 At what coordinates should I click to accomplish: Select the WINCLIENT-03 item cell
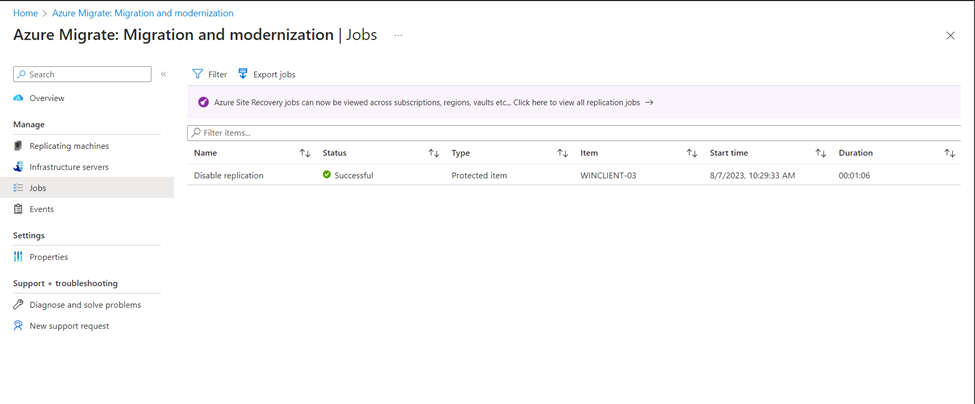click(x=608, y=175)
